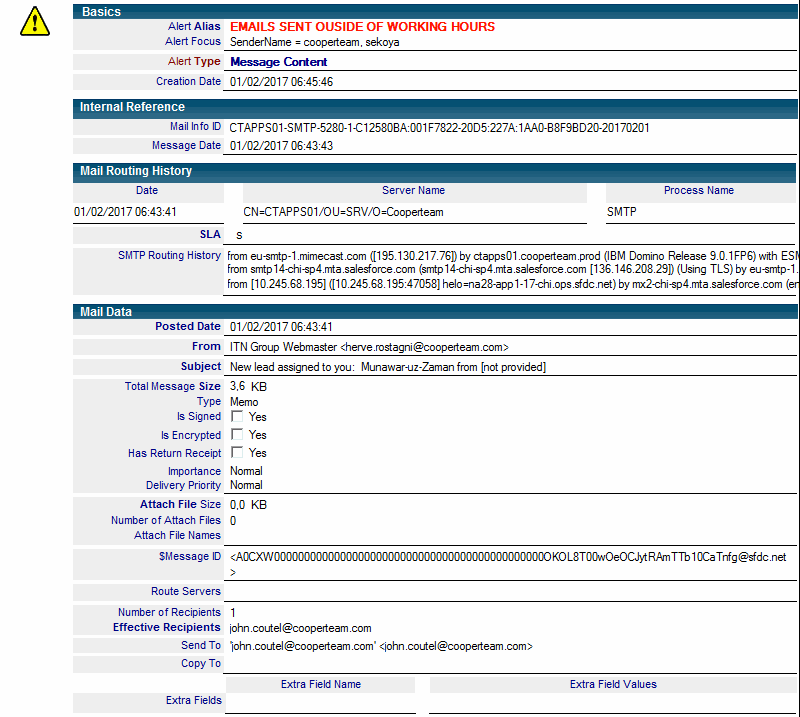Click Attach File Size value 0,0 KB
This screenshot has width=800, height=717.
pos(248,505)
